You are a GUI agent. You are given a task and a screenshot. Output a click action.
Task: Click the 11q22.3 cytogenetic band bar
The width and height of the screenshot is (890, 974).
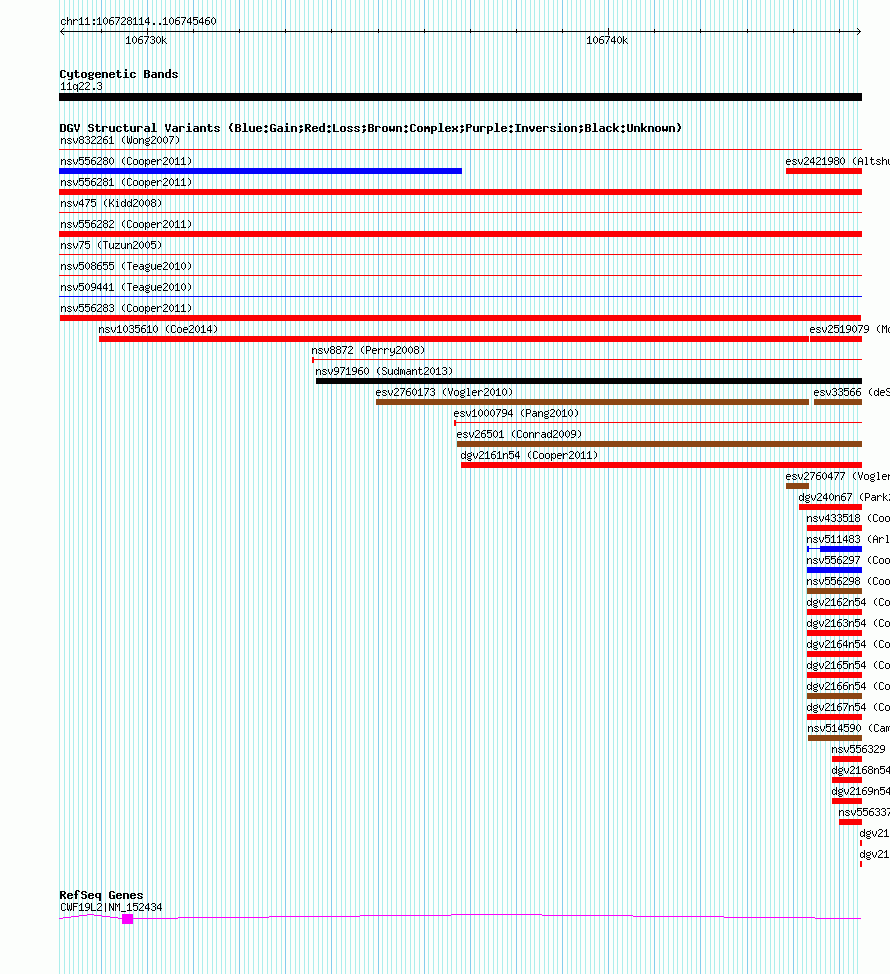pyautogui.click(x=460, y=97)
